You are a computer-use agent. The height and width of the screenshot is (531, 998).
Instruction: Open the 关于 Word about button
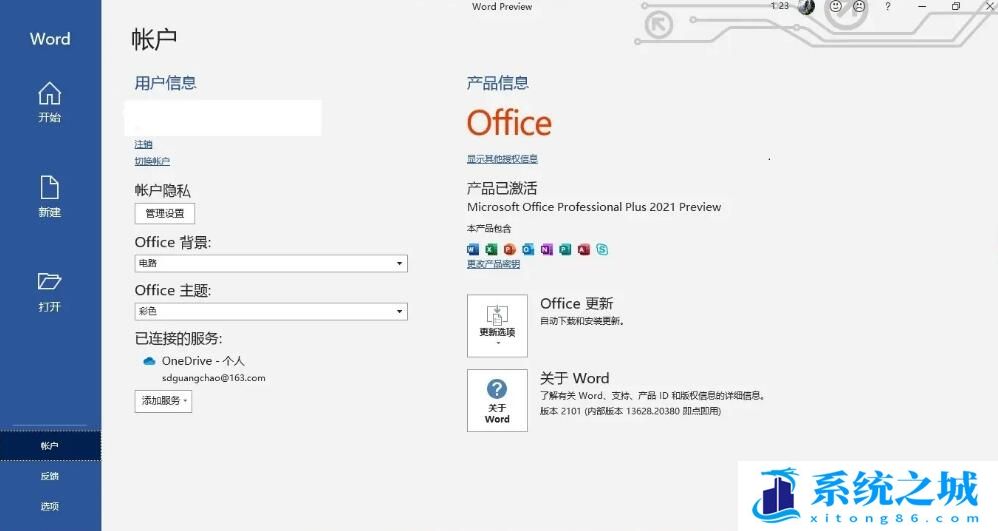click(497, 400)
